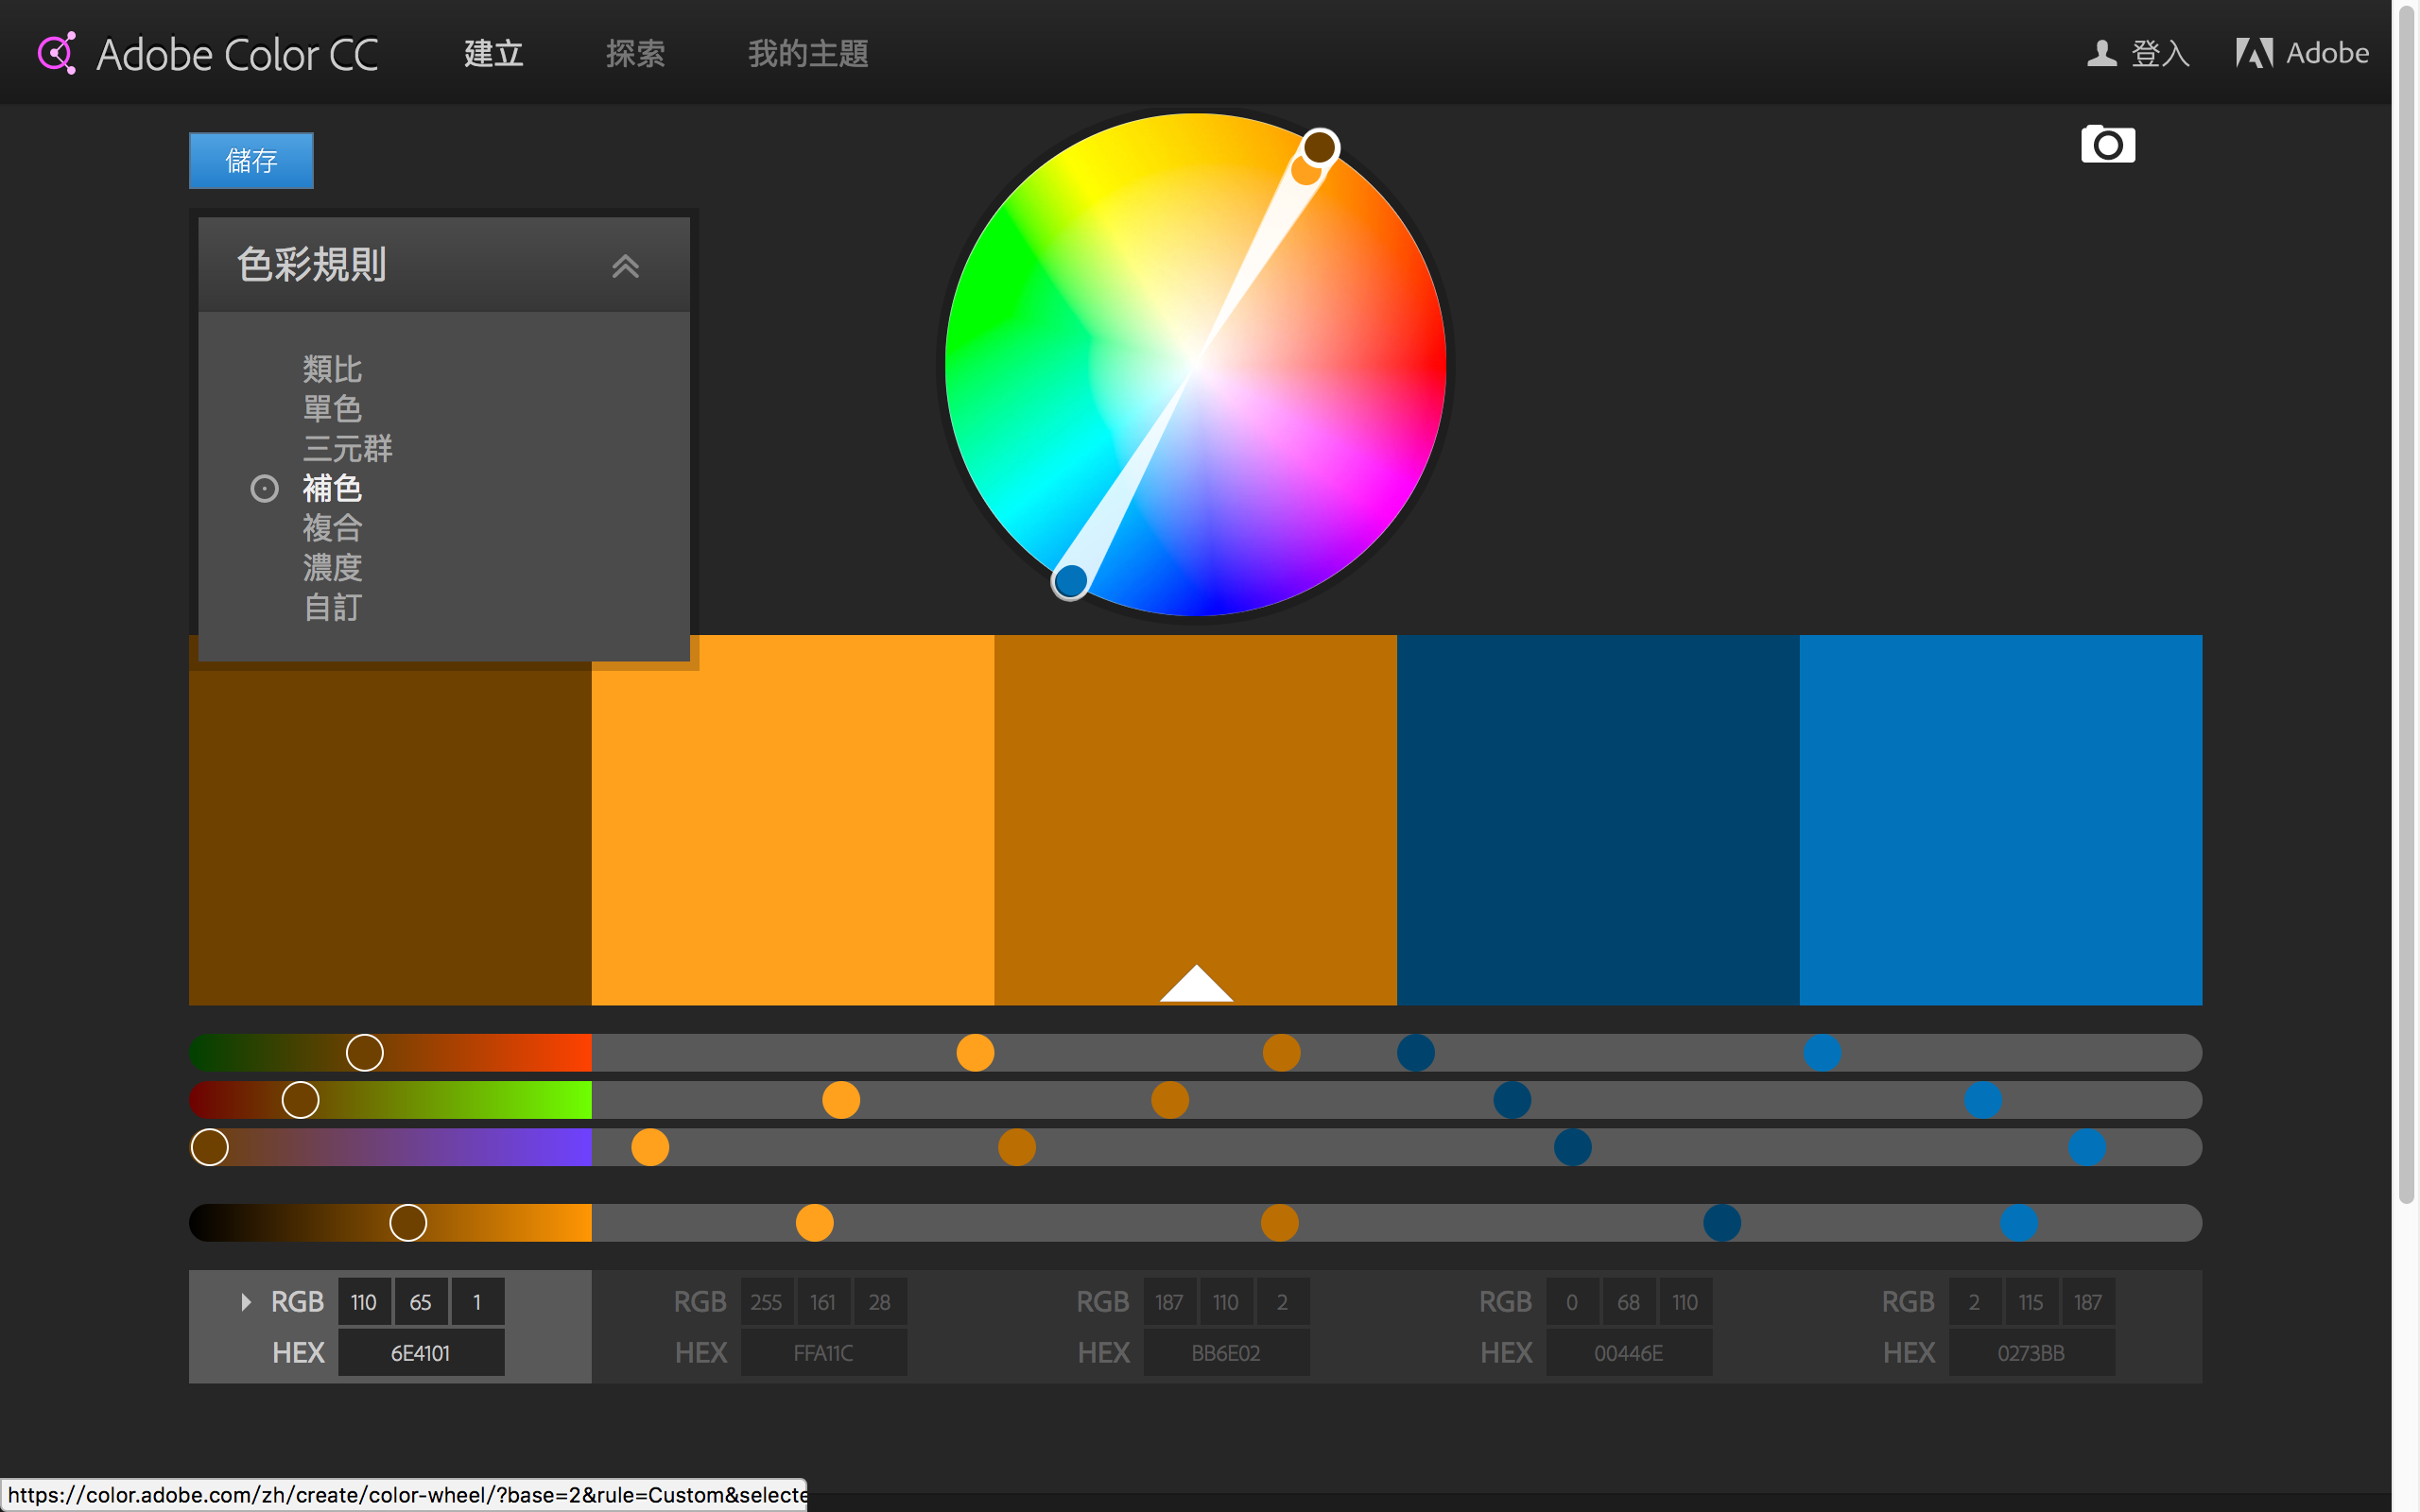Click the Adobe Color CC title

[237, 55]
